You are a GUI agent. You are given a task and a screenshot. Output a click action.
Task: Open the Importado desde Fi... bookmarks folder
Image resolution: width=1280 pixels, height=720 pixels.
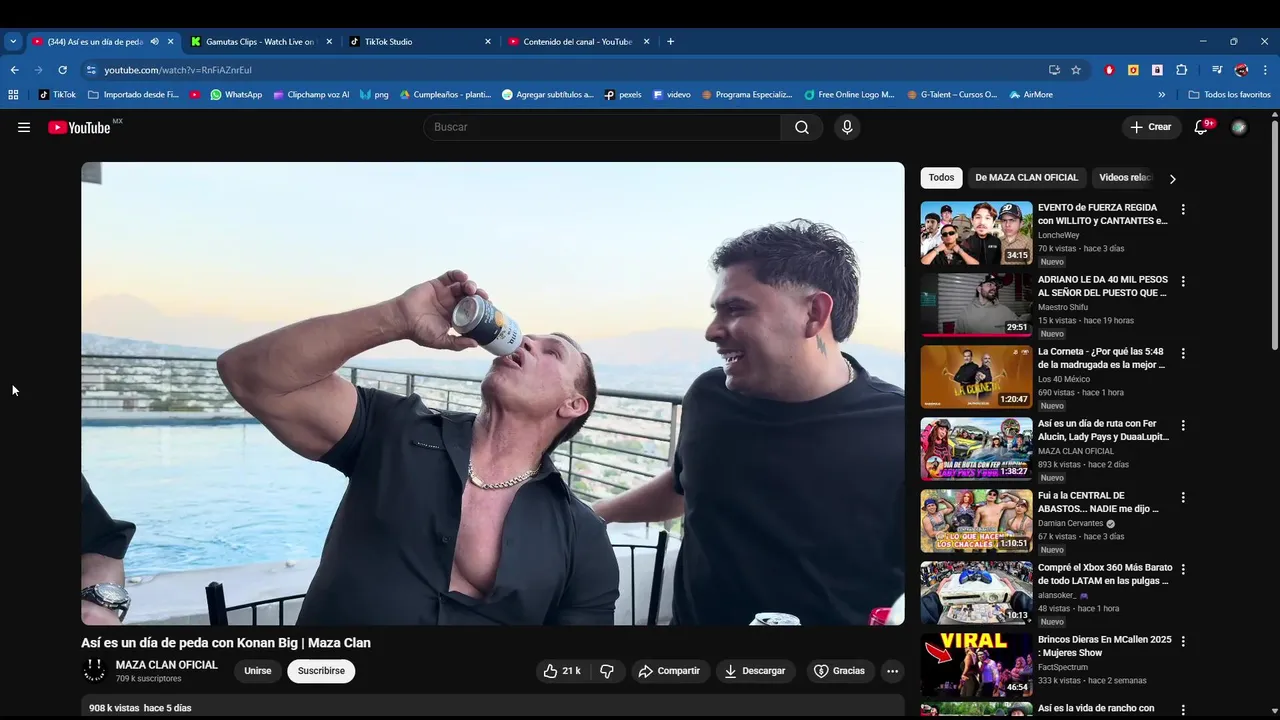tap(133, 95)
